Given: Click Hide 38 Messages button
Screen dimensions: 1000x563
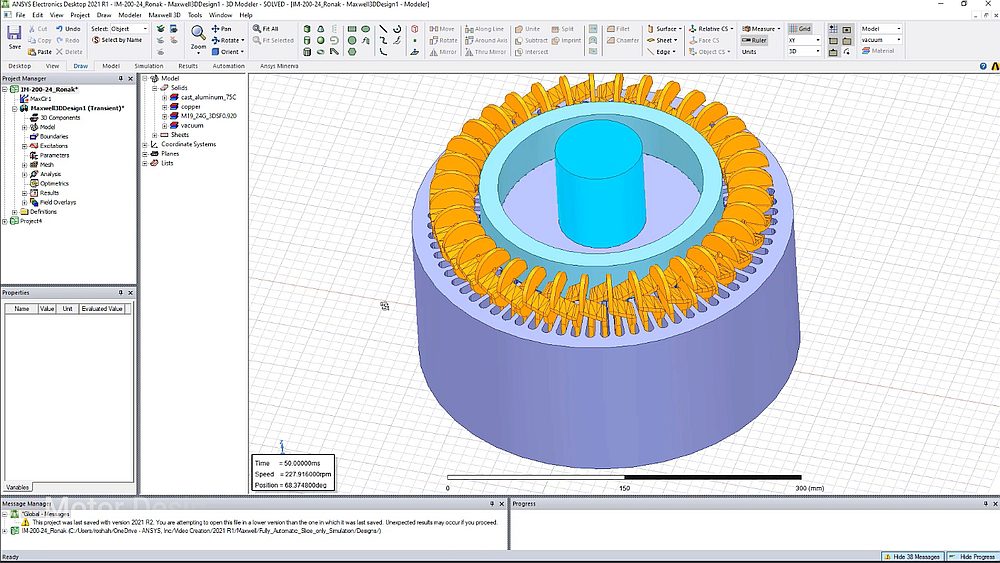Looking at the screenshot, I should (x=912, y=557).
